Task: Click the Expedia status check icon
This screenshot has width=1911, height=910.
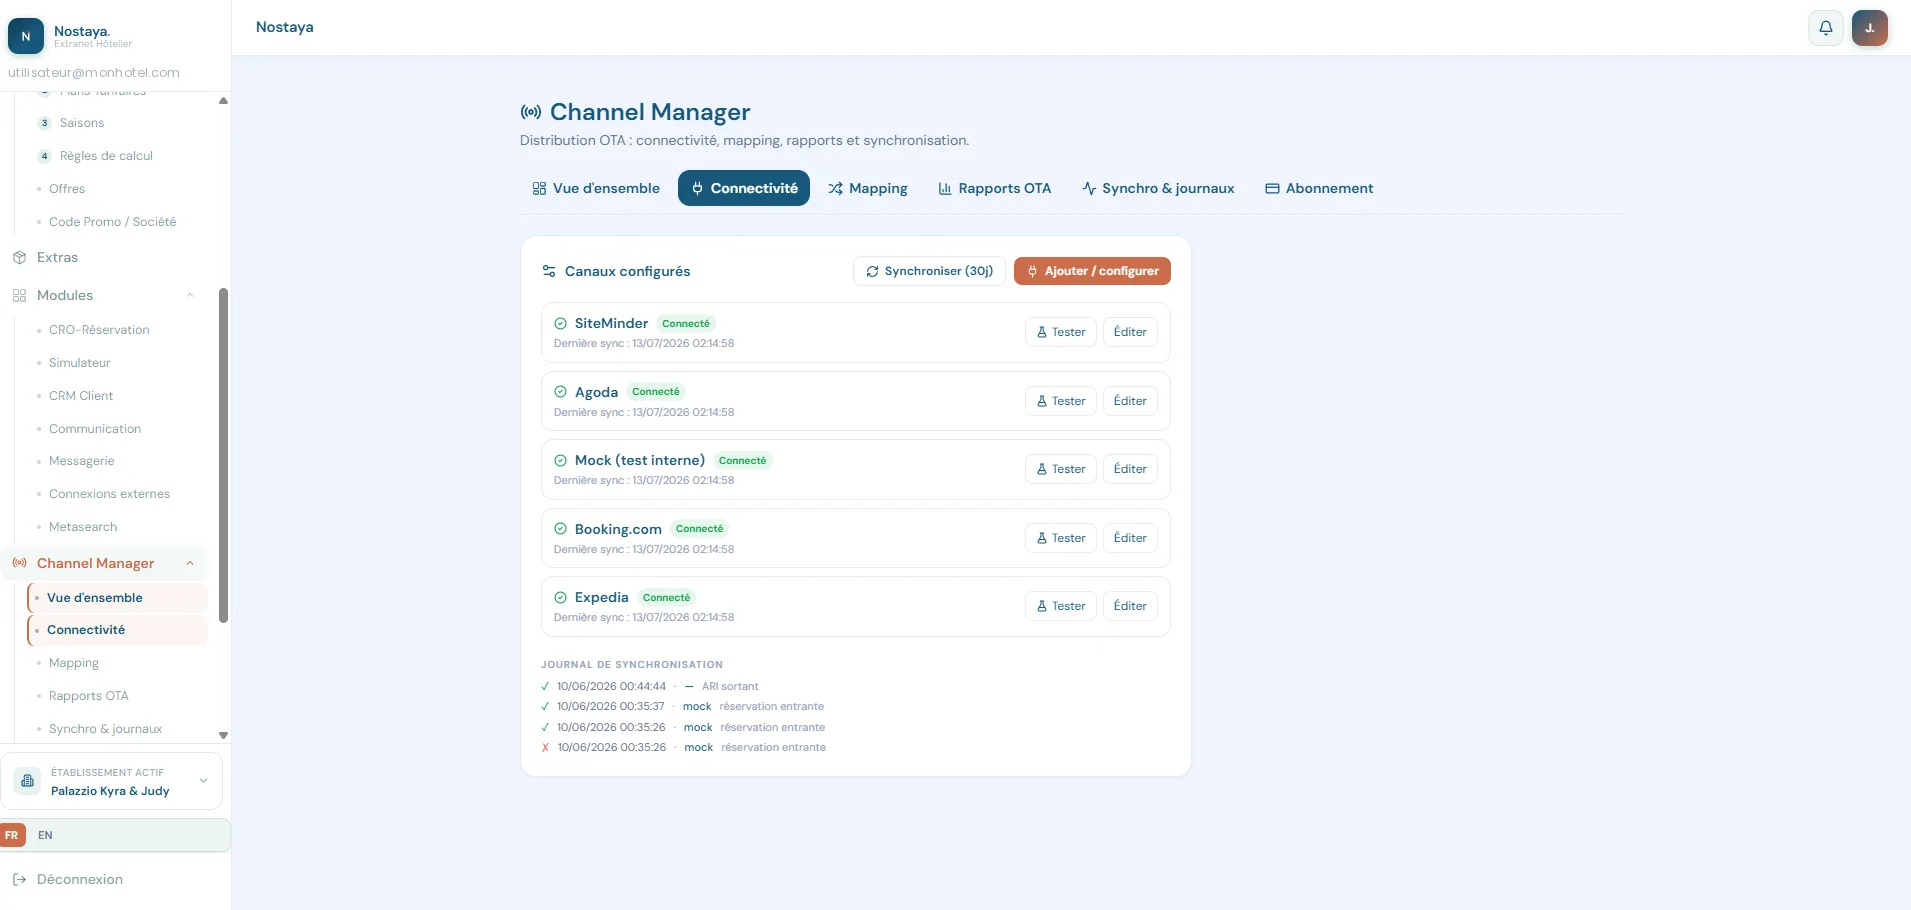Action: coord(560,597)
